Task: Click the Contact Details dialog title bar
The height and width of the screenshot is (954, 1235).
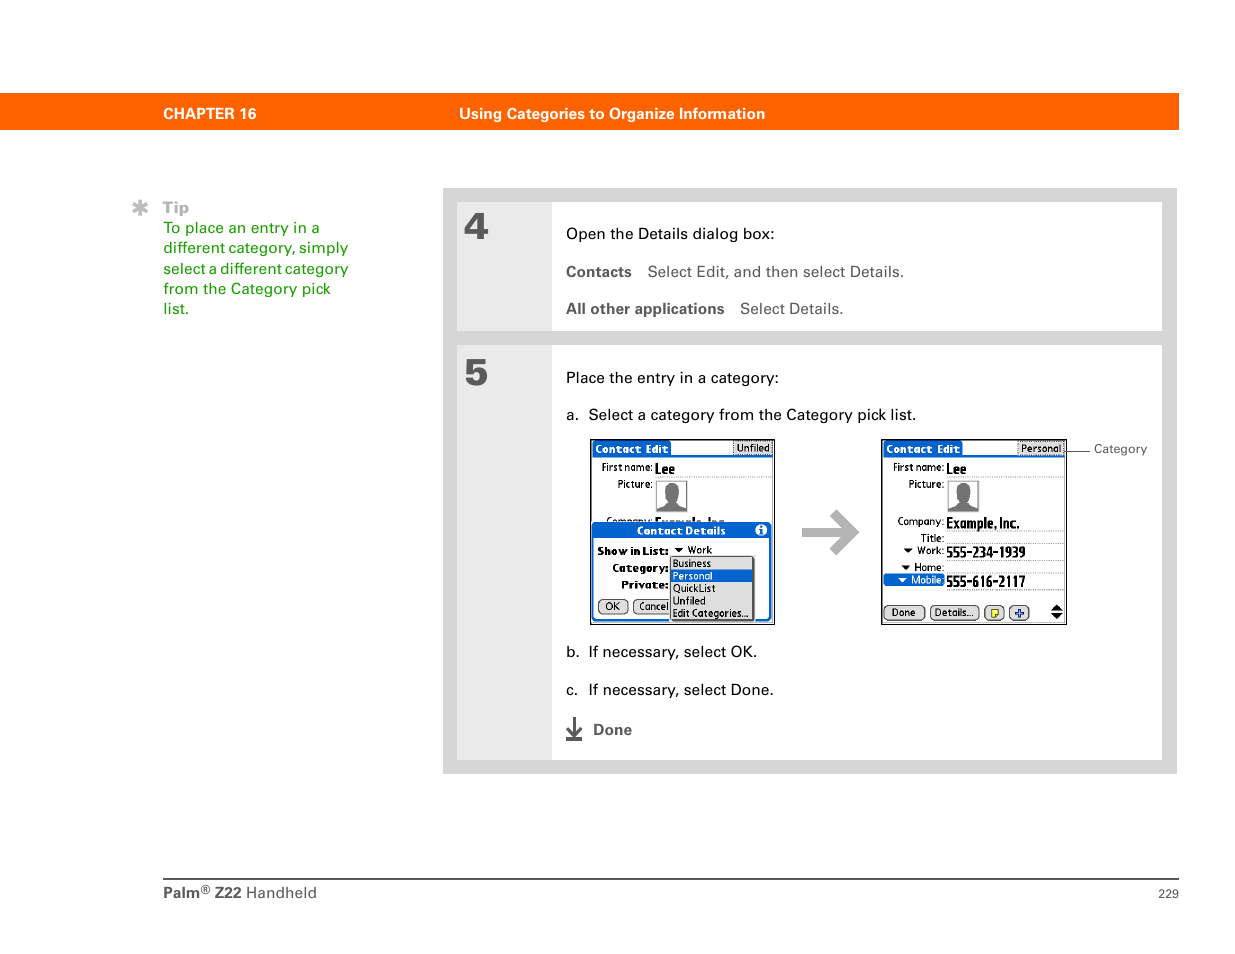Action: [681, 530]
